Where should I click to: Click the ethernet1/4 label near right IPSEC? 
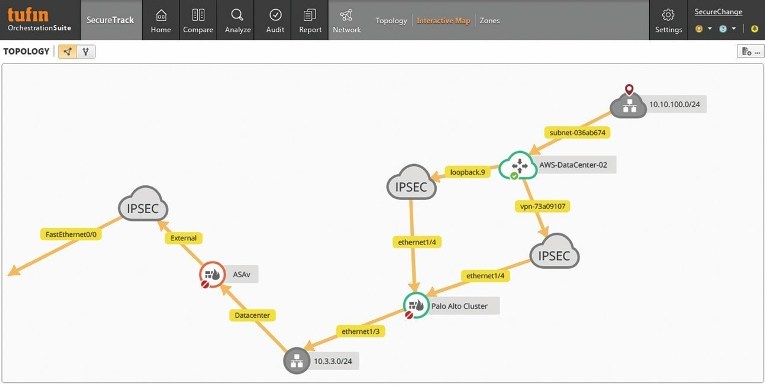tap(485, 276)
